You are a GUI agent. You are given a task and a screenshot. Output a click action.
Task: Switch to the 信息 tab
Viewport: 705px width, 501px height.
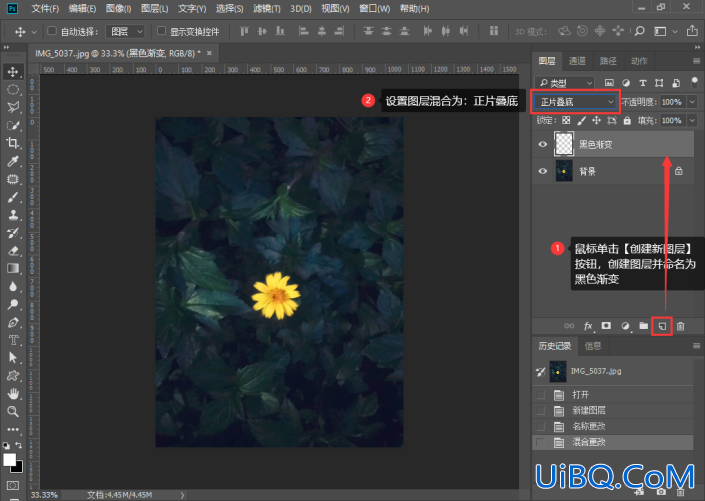click(593, 346)
